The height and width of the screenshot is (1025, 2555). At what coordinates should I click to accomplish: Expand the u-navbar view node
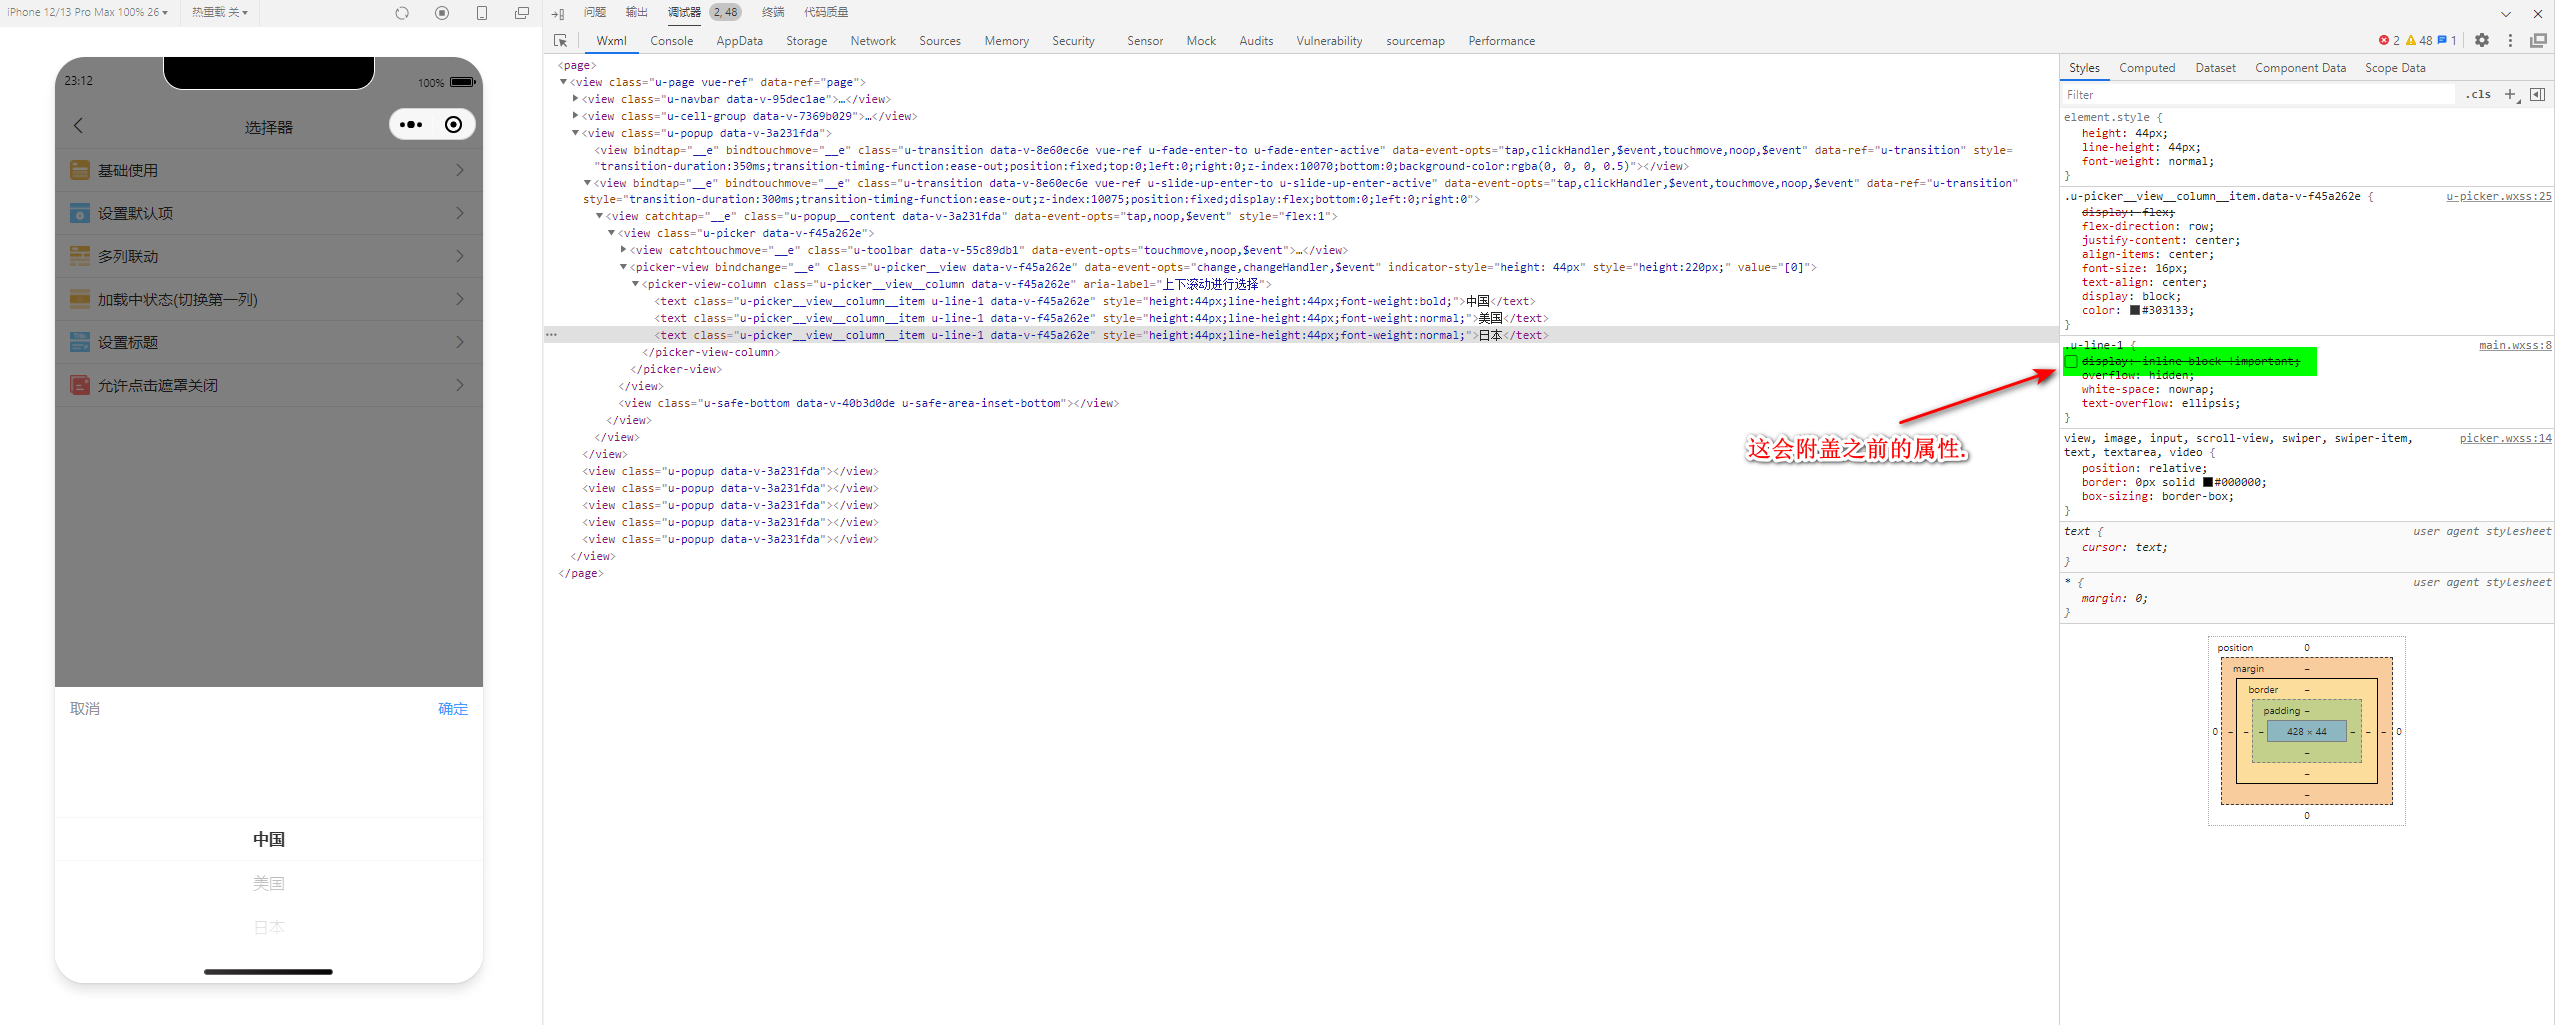pos(575,99)
